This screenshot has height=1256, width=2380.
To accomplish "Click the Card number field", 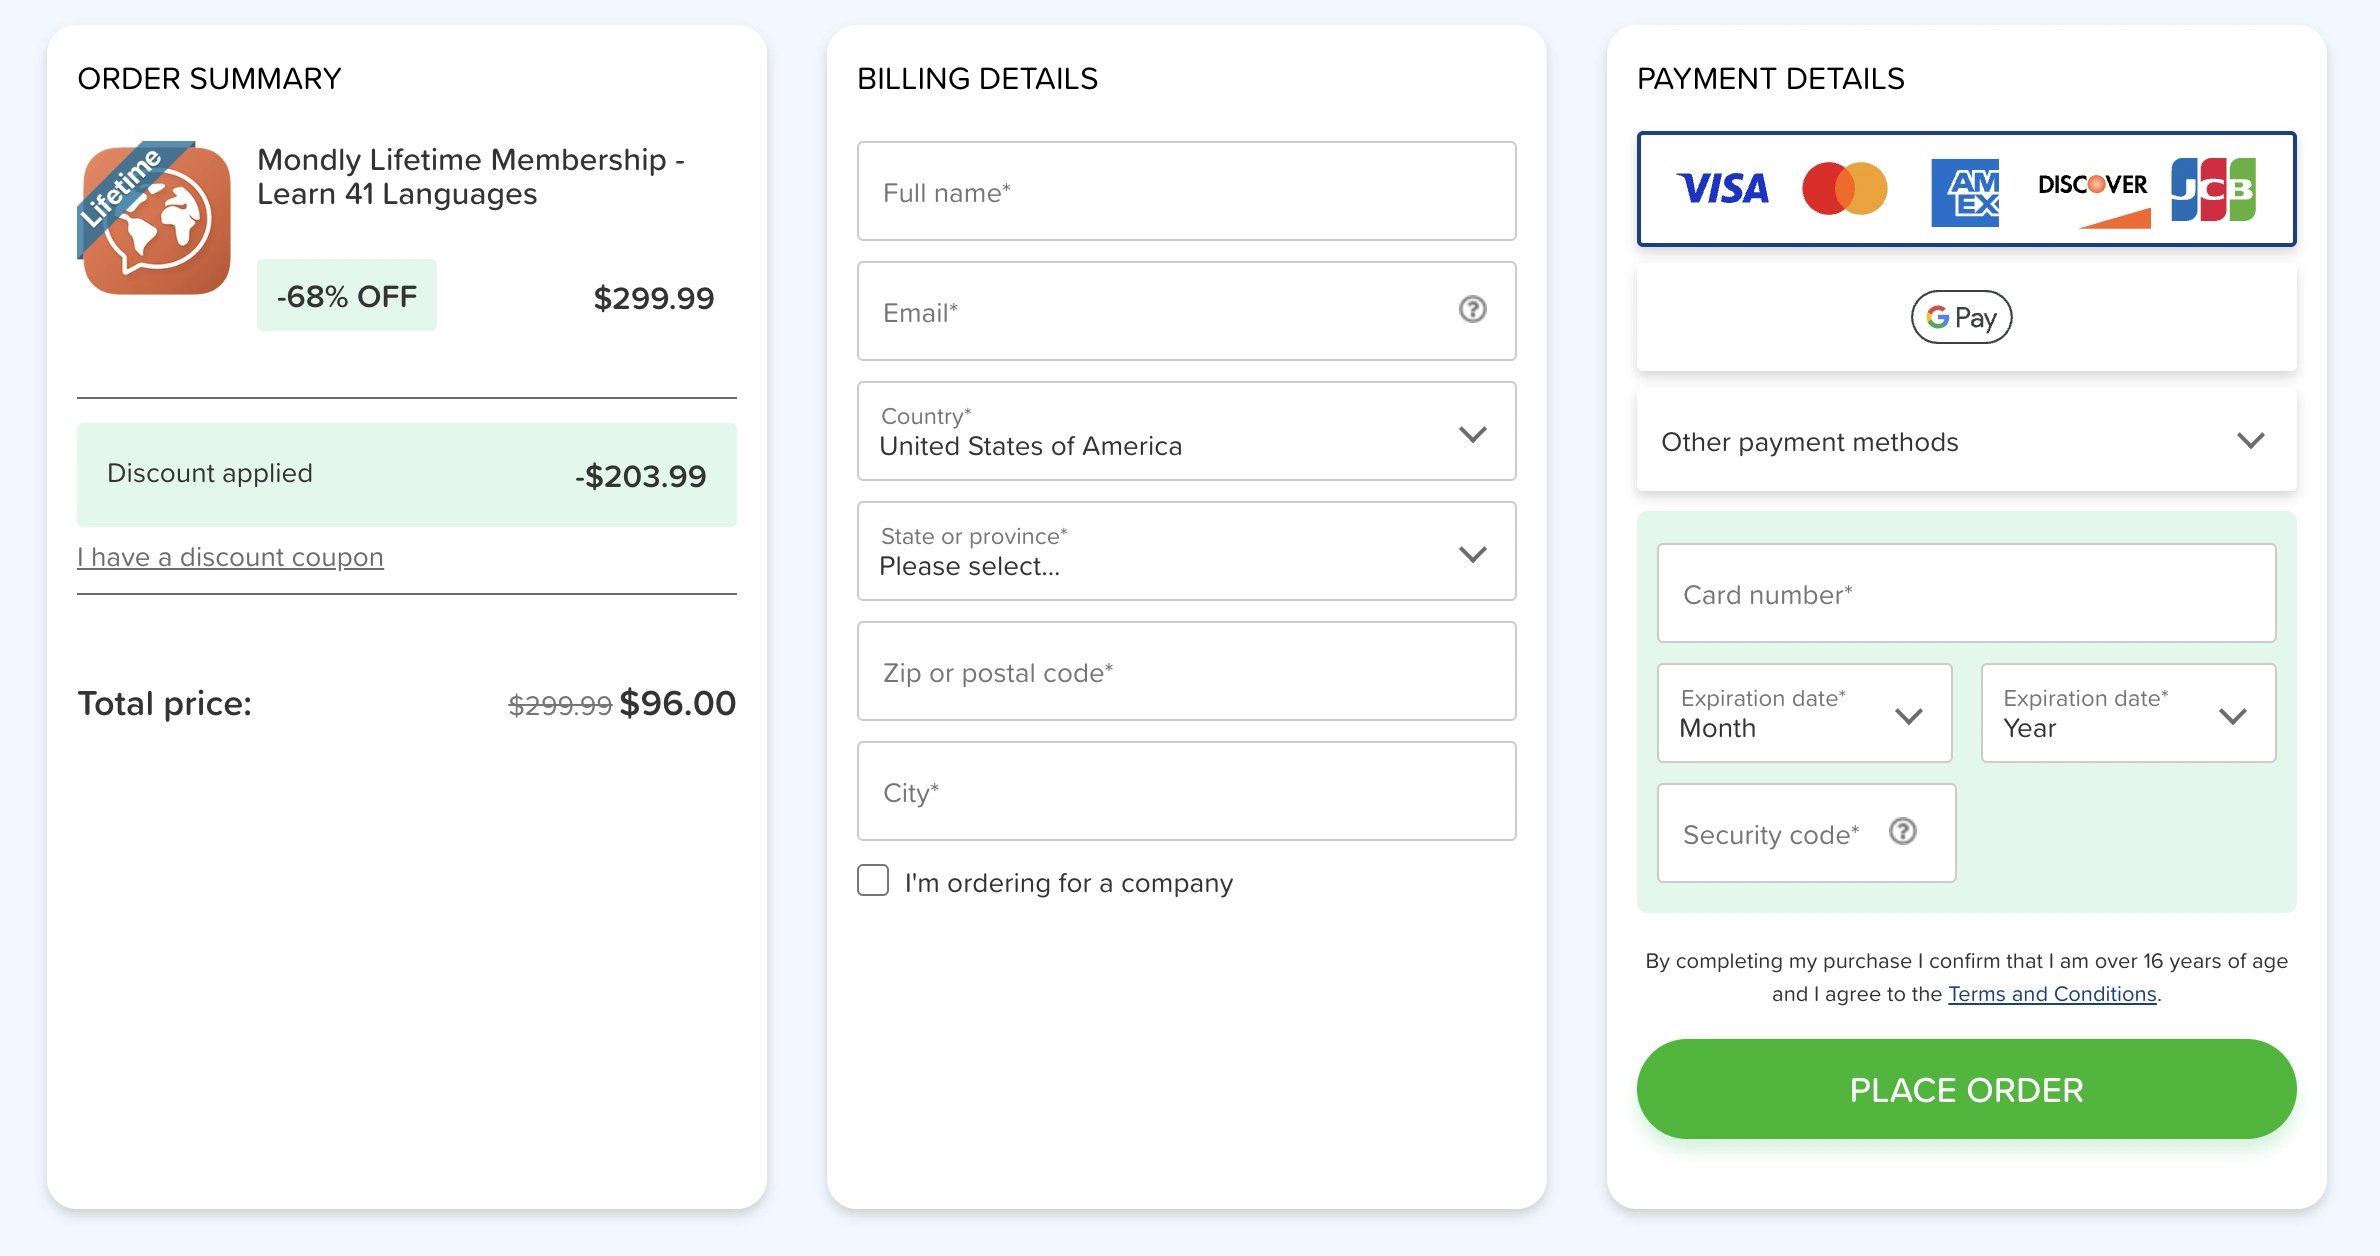I will pyautogui.click(x=1966, y=593).
